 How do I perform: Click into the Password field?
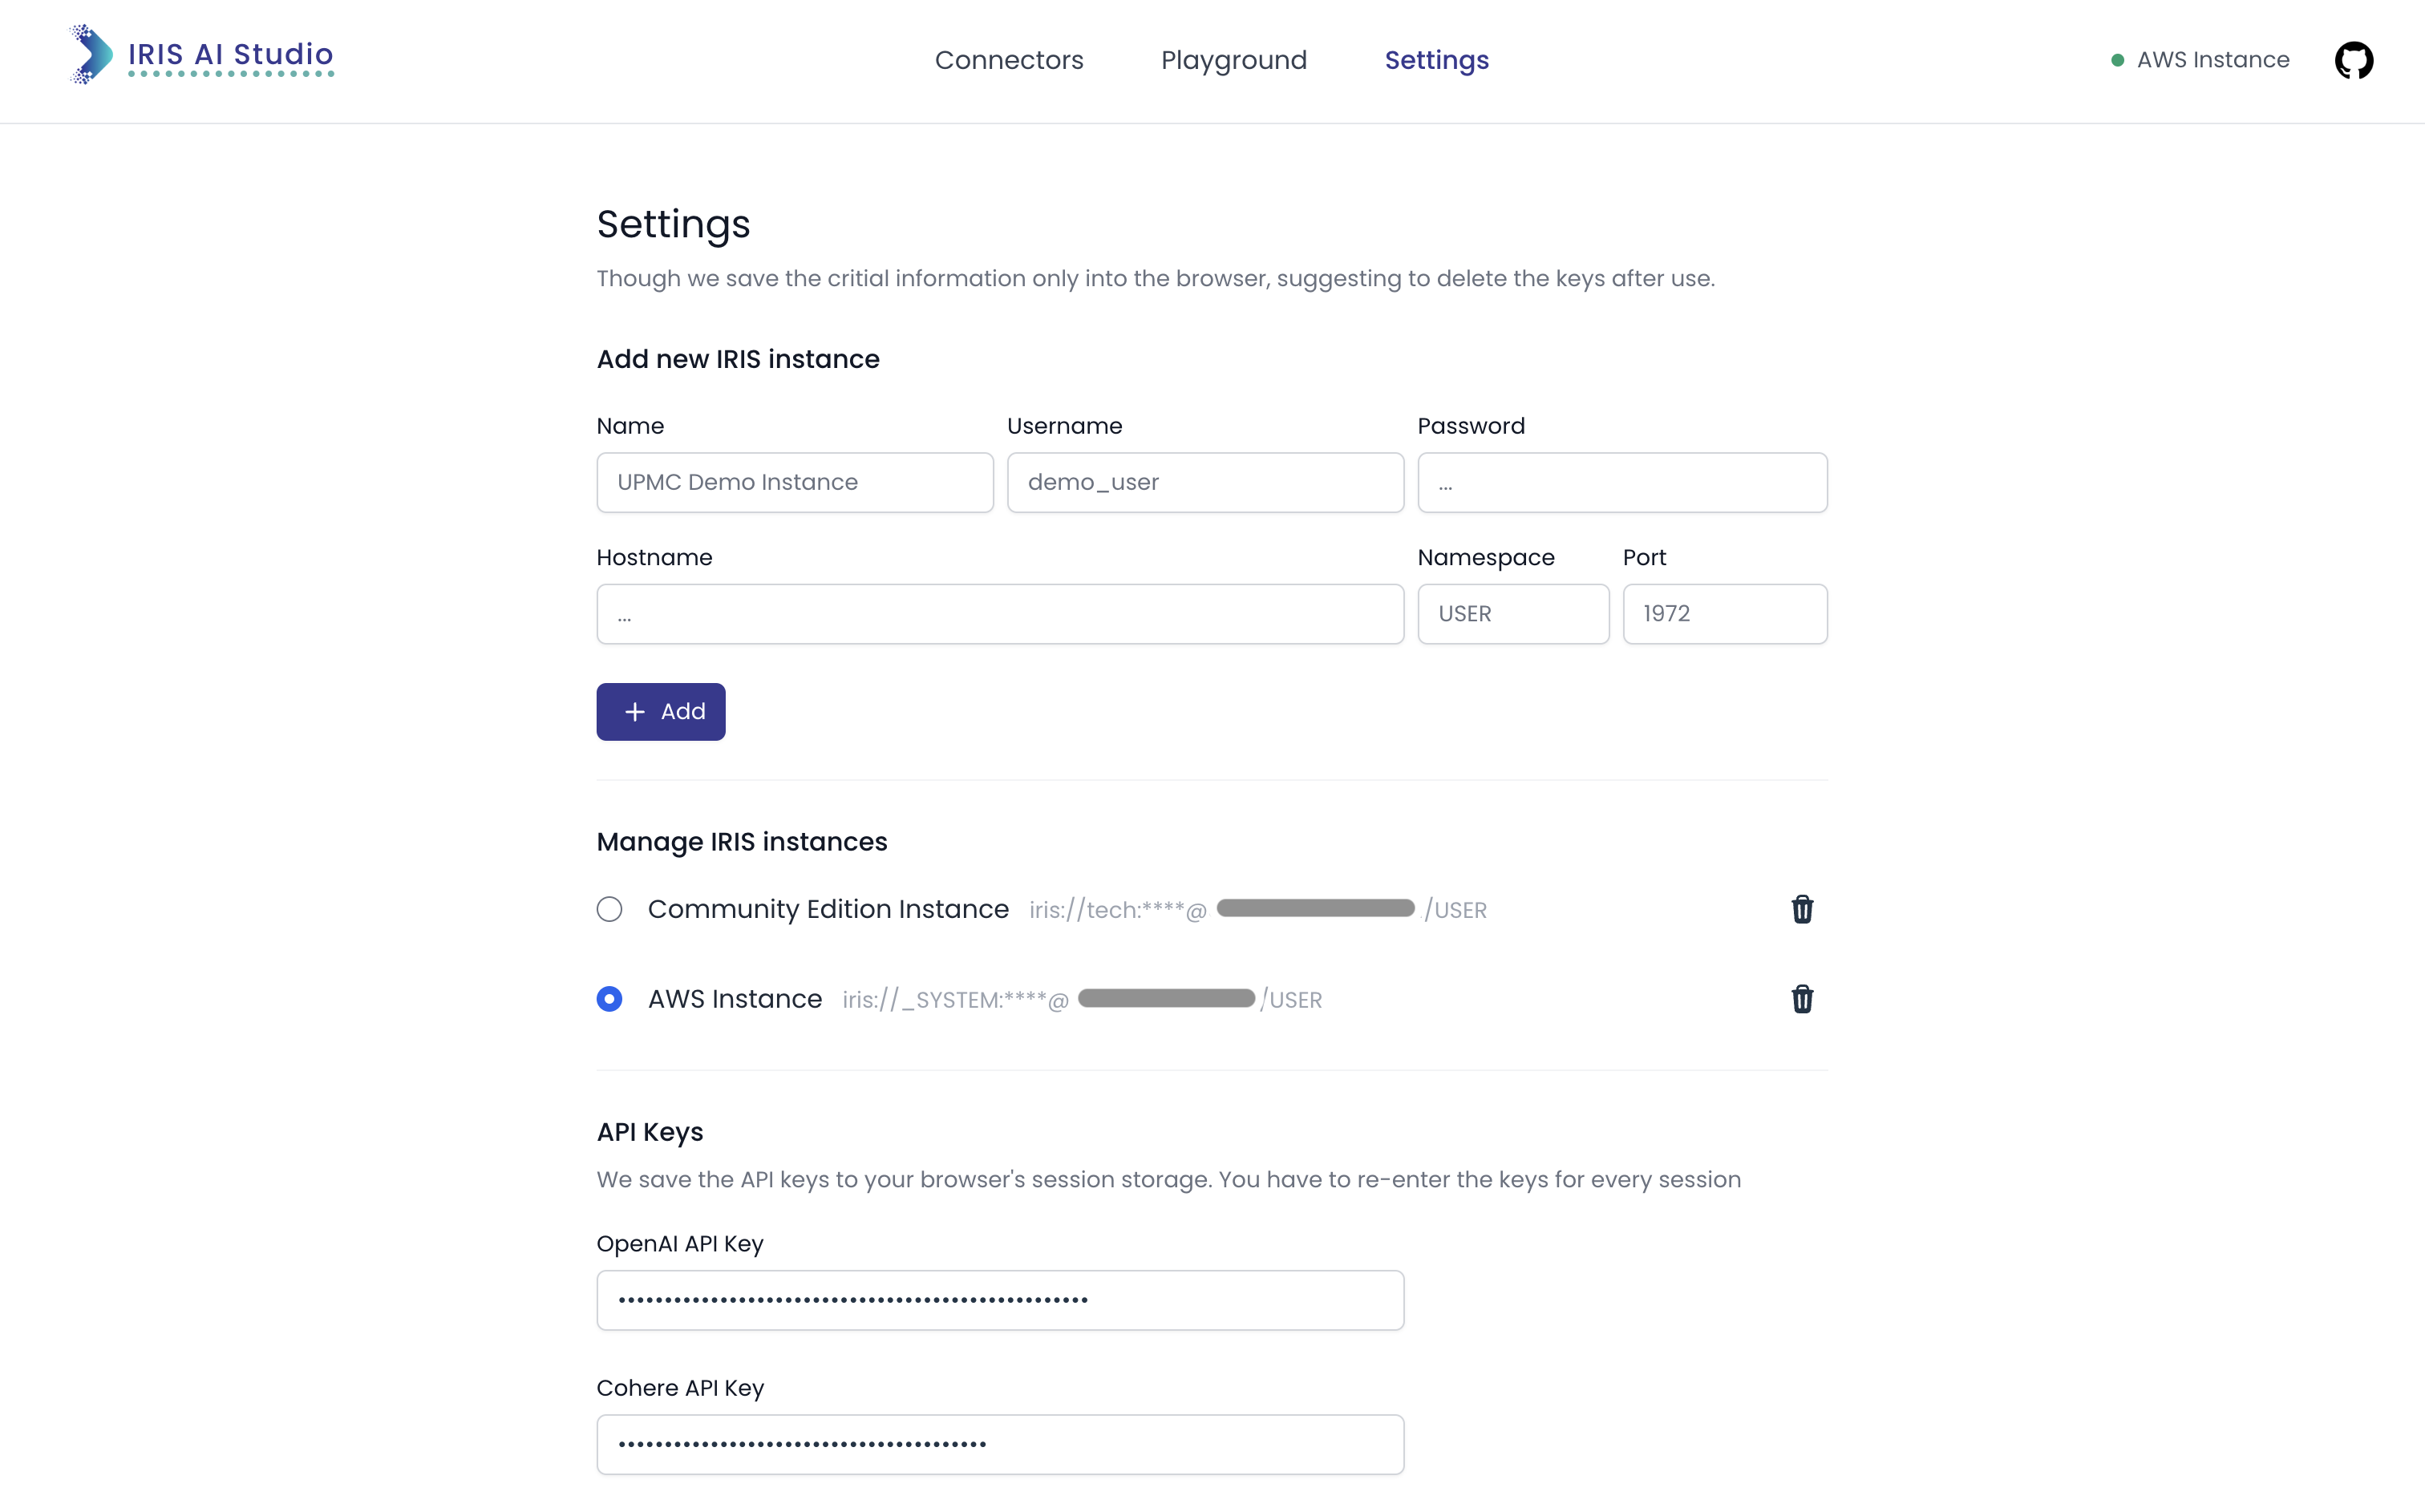(1621, 483)
